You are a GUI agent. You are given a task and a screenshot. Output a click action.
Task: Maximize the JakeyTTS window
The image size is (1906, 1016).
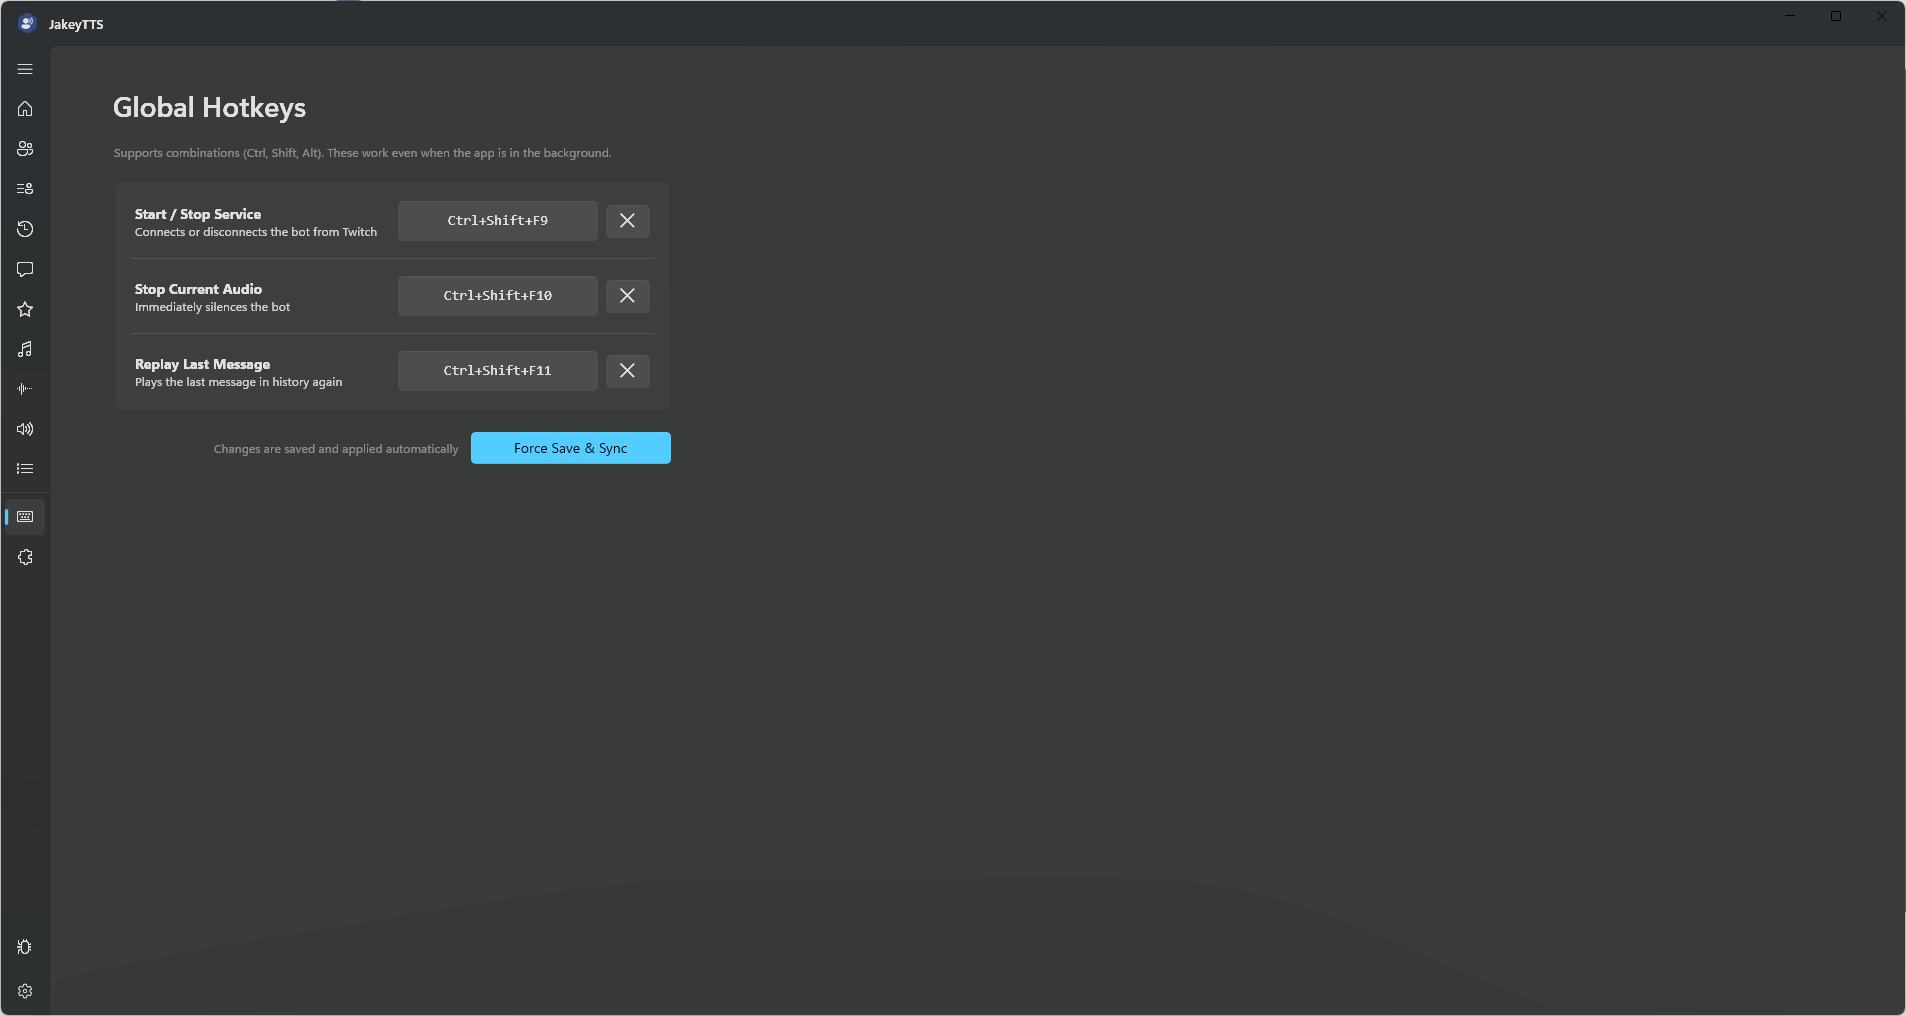click(1836, 16)
